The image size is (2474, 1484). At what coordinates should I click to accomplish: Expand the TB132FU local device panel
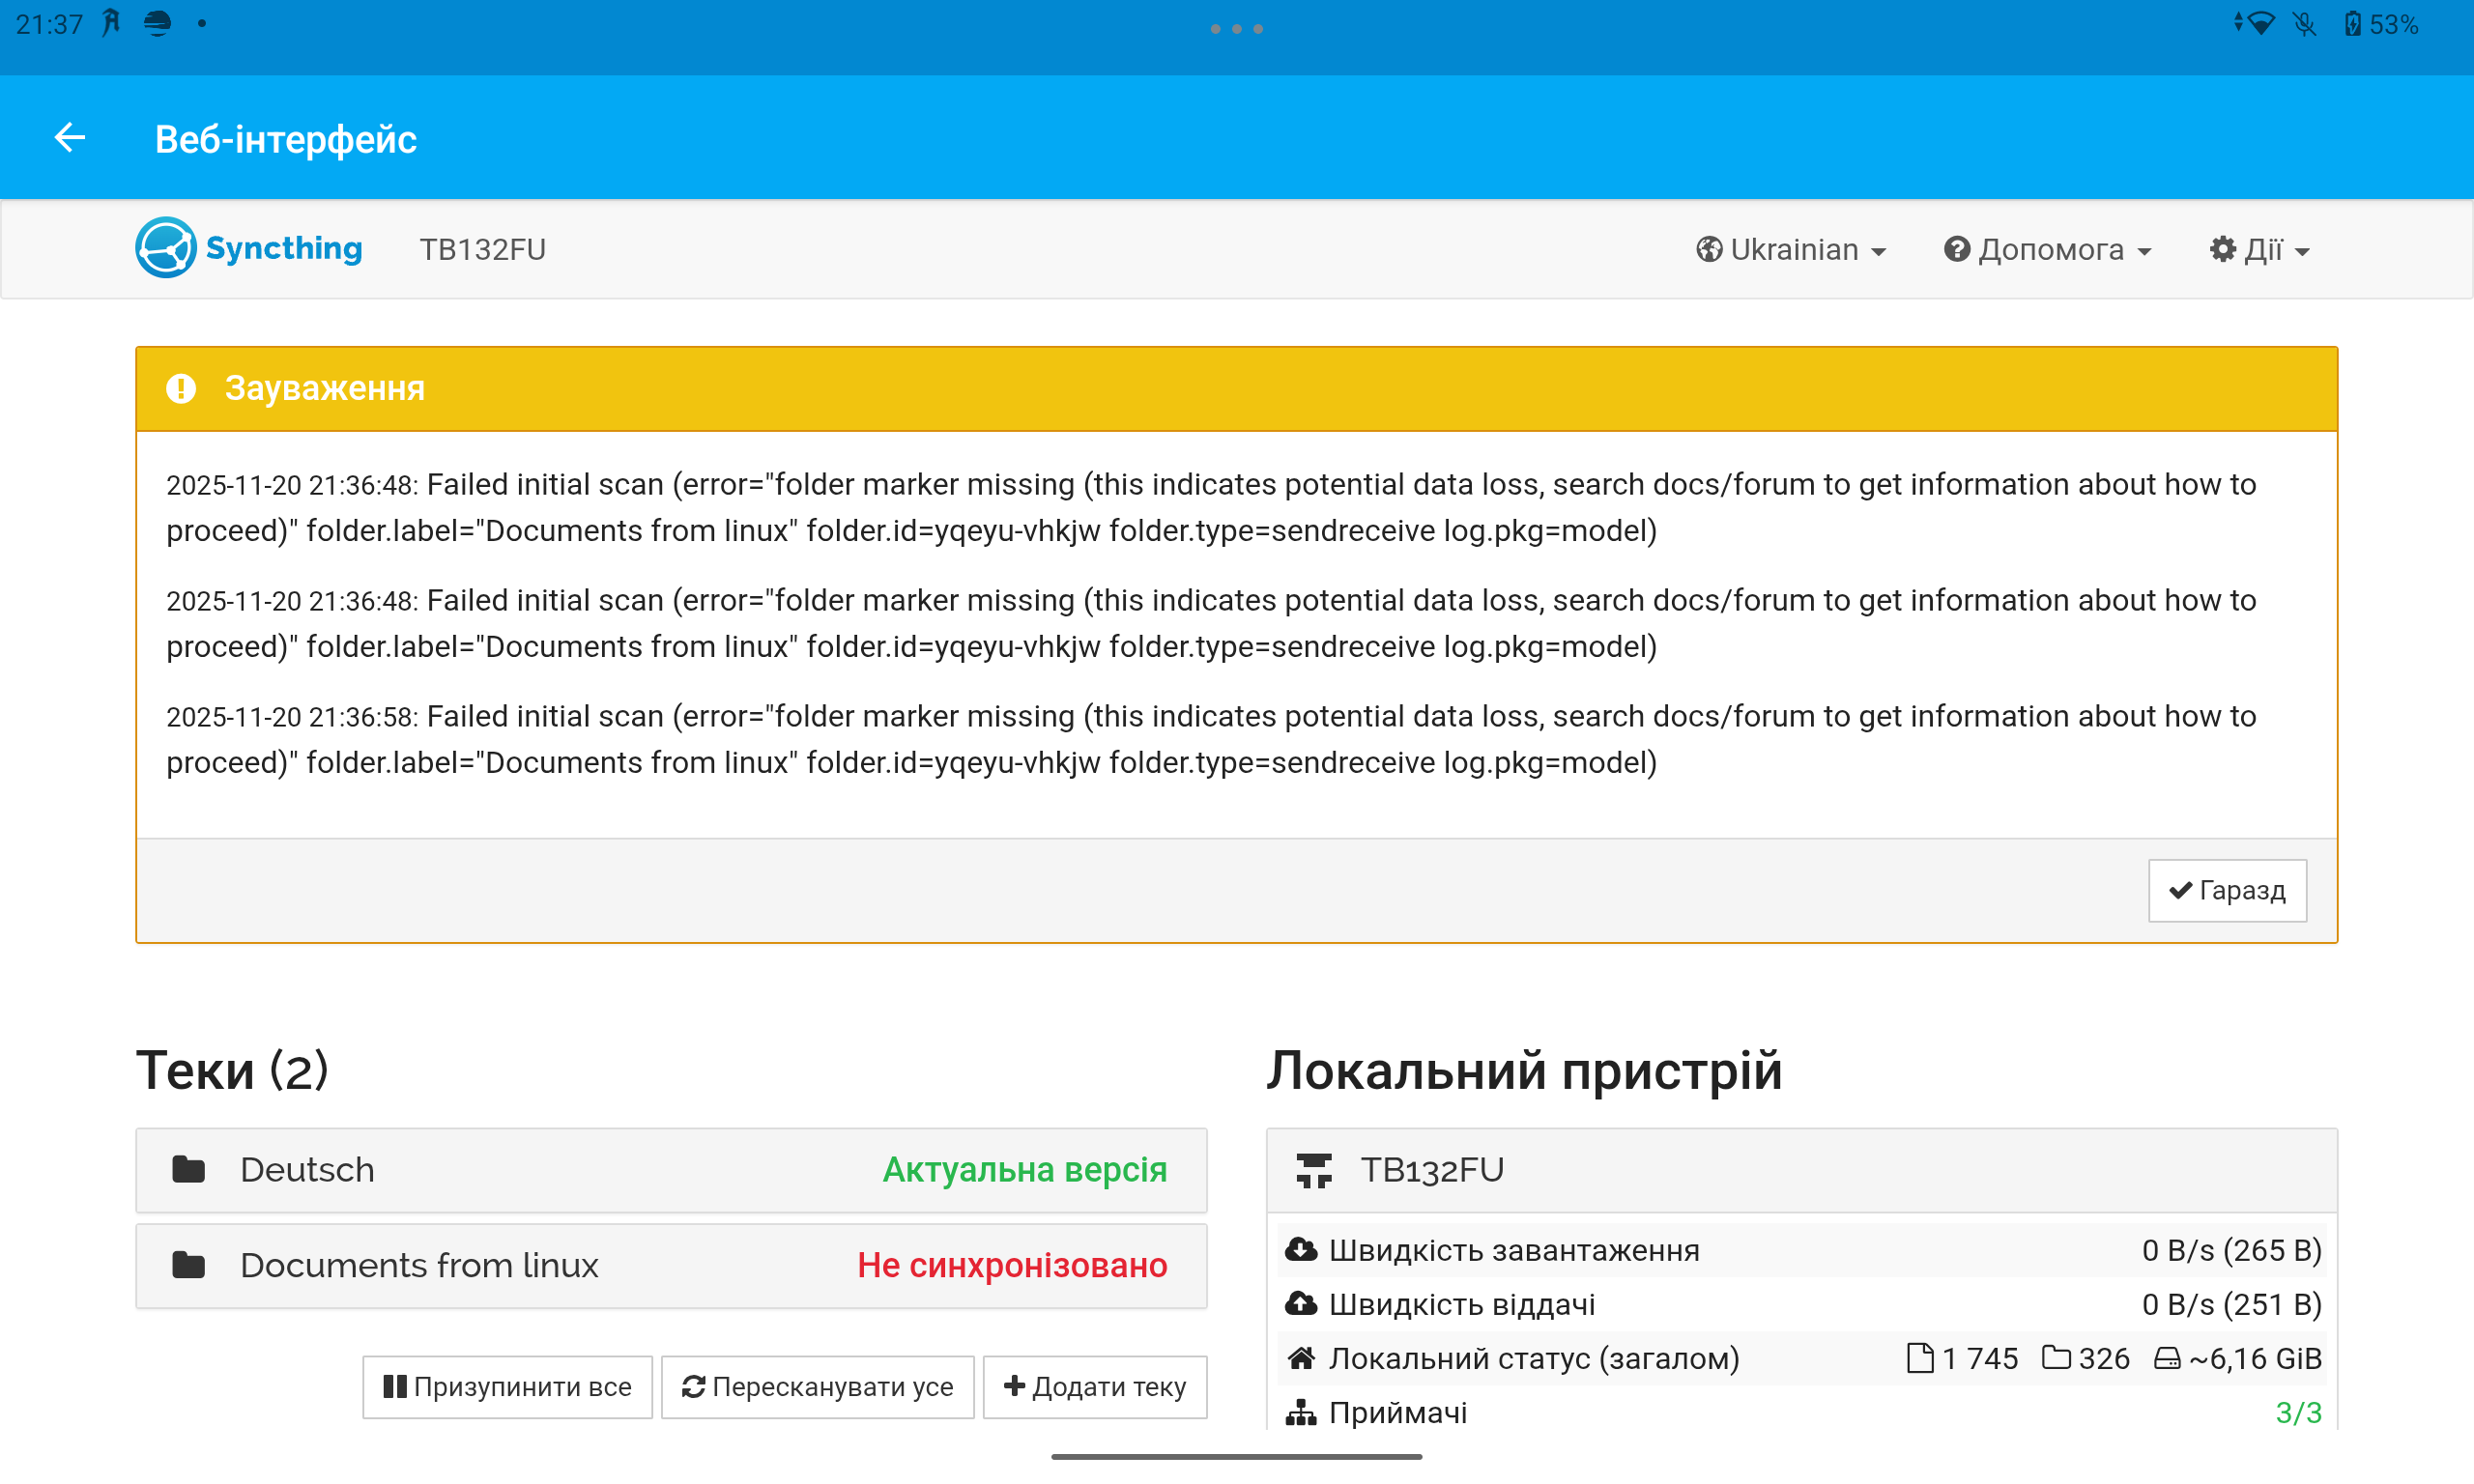point(1800,1169)
